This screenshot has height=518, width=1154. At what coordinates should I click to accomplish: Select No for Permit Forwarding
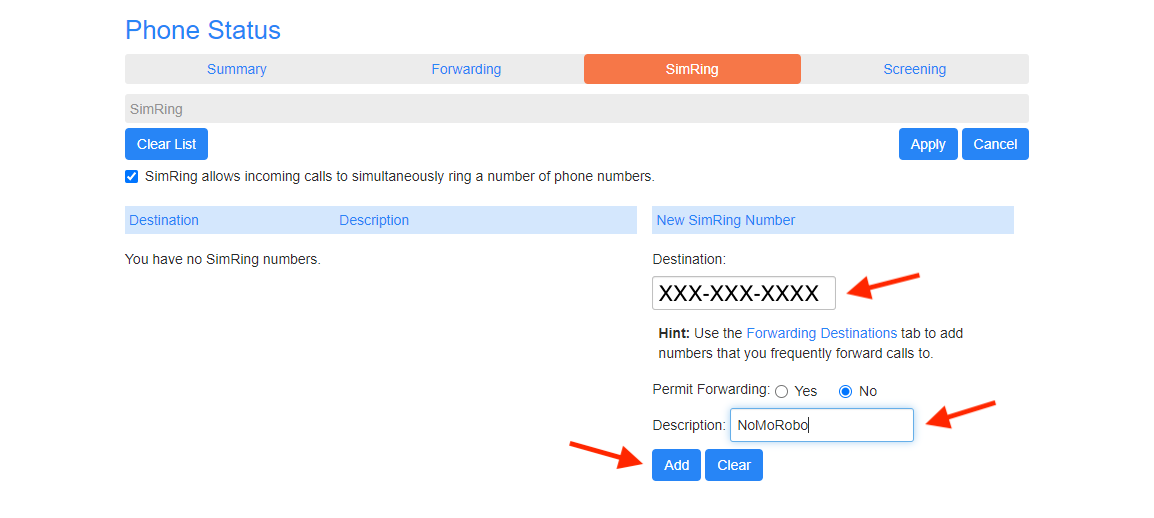point(845,391)
